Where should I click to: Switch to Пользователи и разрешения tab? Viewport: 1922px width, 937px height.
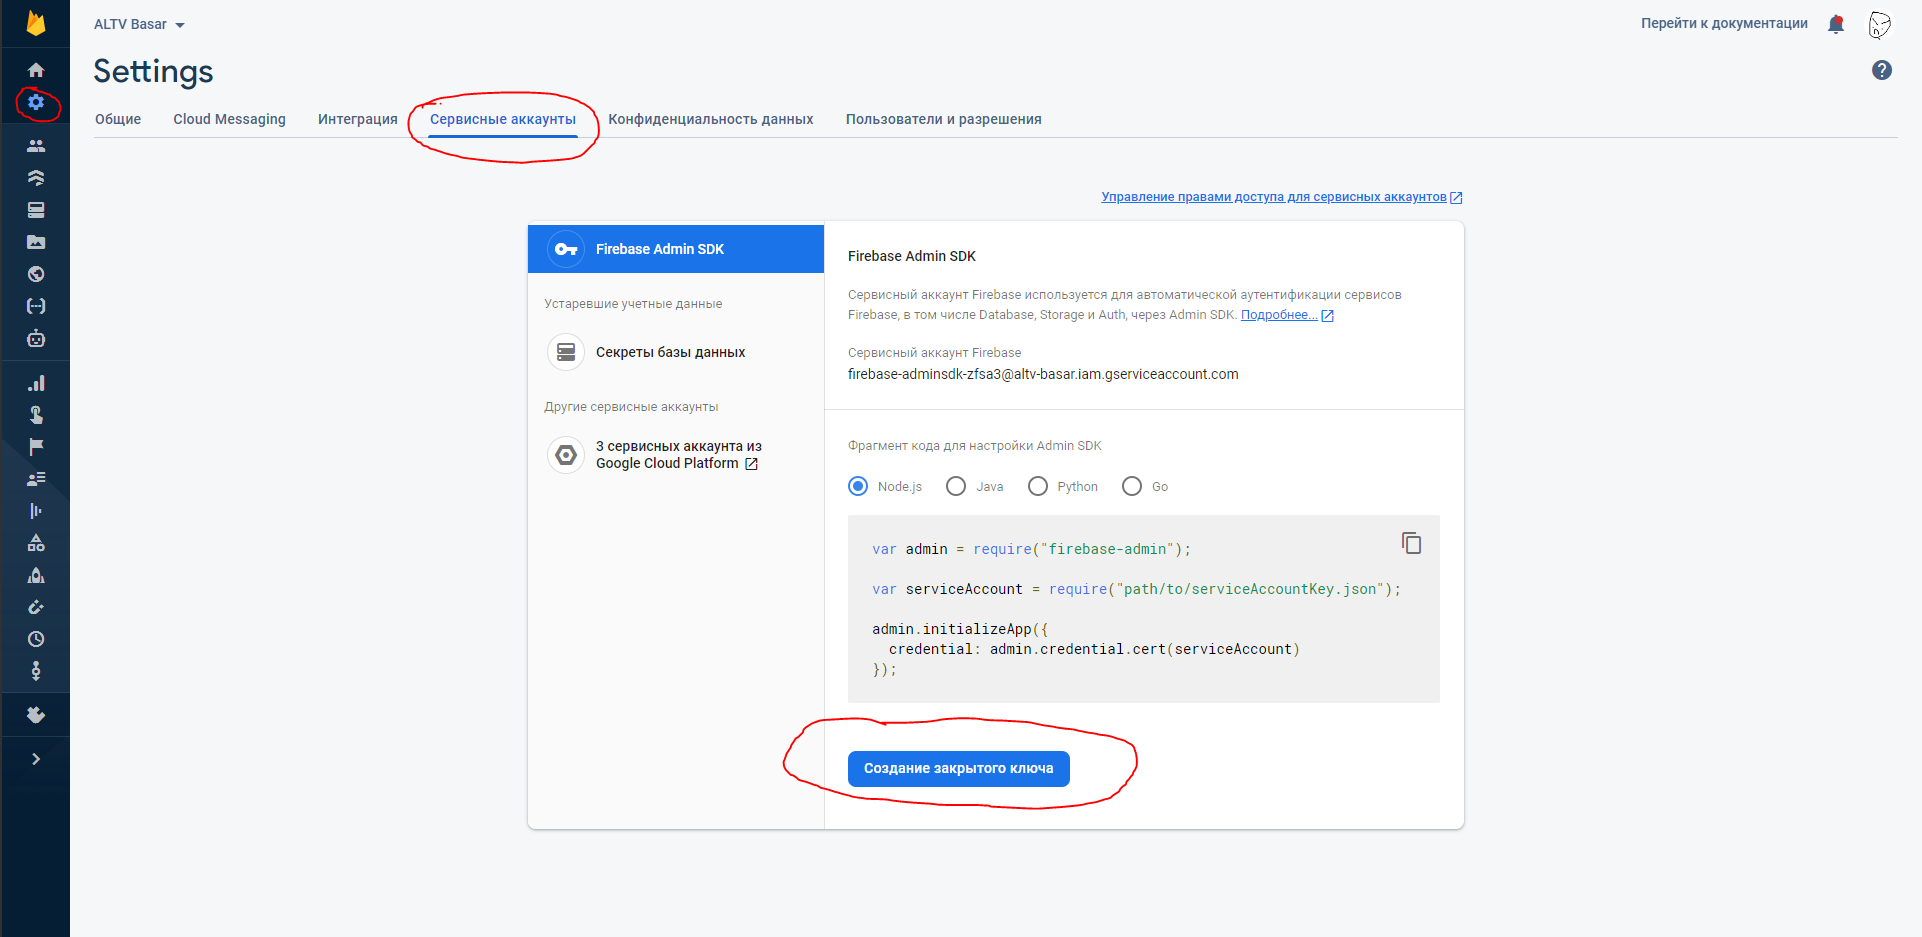[x=944, y=119]
